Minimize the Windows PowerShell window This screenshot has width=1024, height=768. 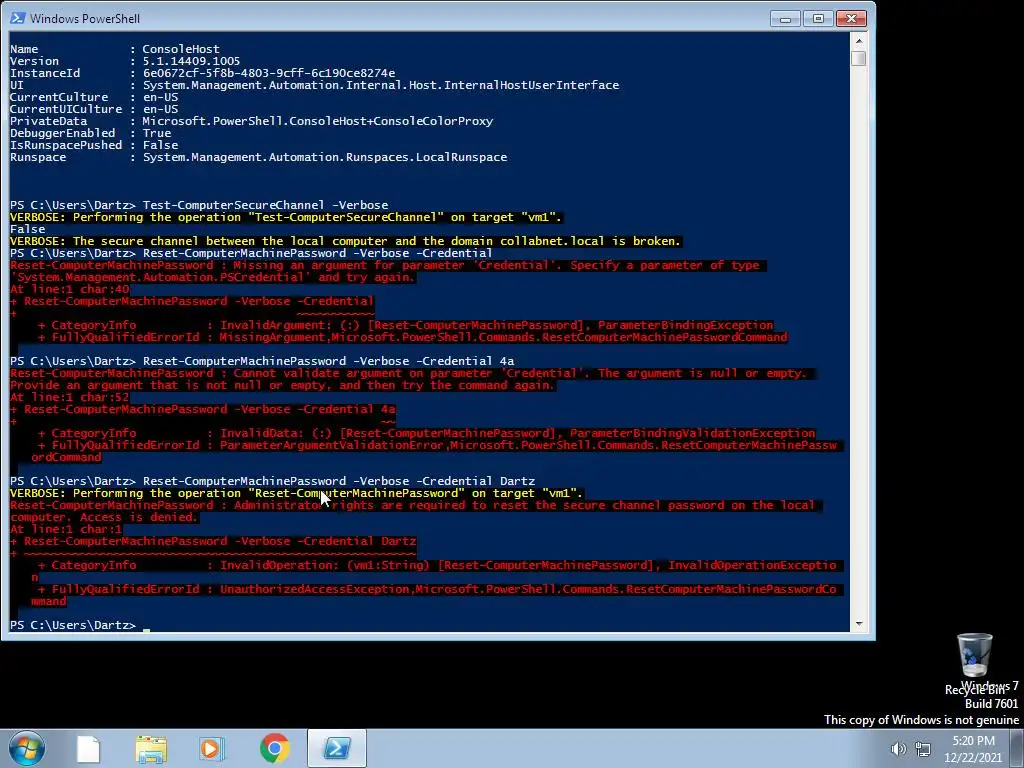pyautogui.click(x=785, y=18)
